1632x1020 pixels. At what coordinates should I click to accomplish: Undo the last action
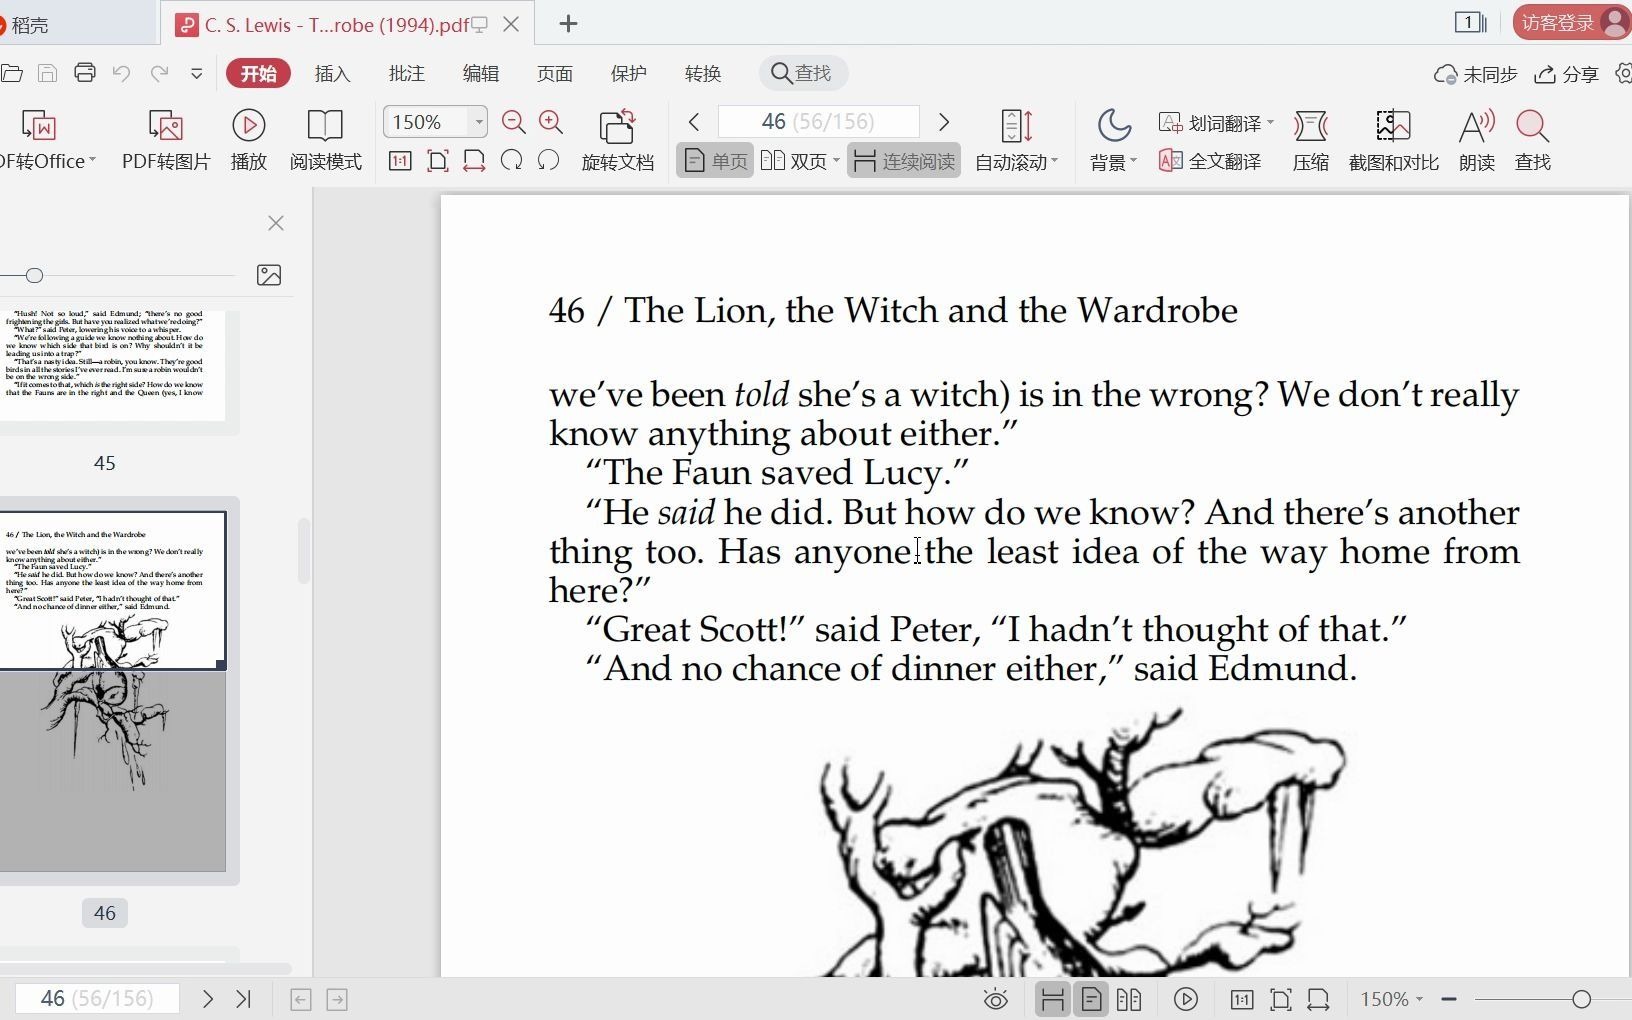(x=122, y=73)
